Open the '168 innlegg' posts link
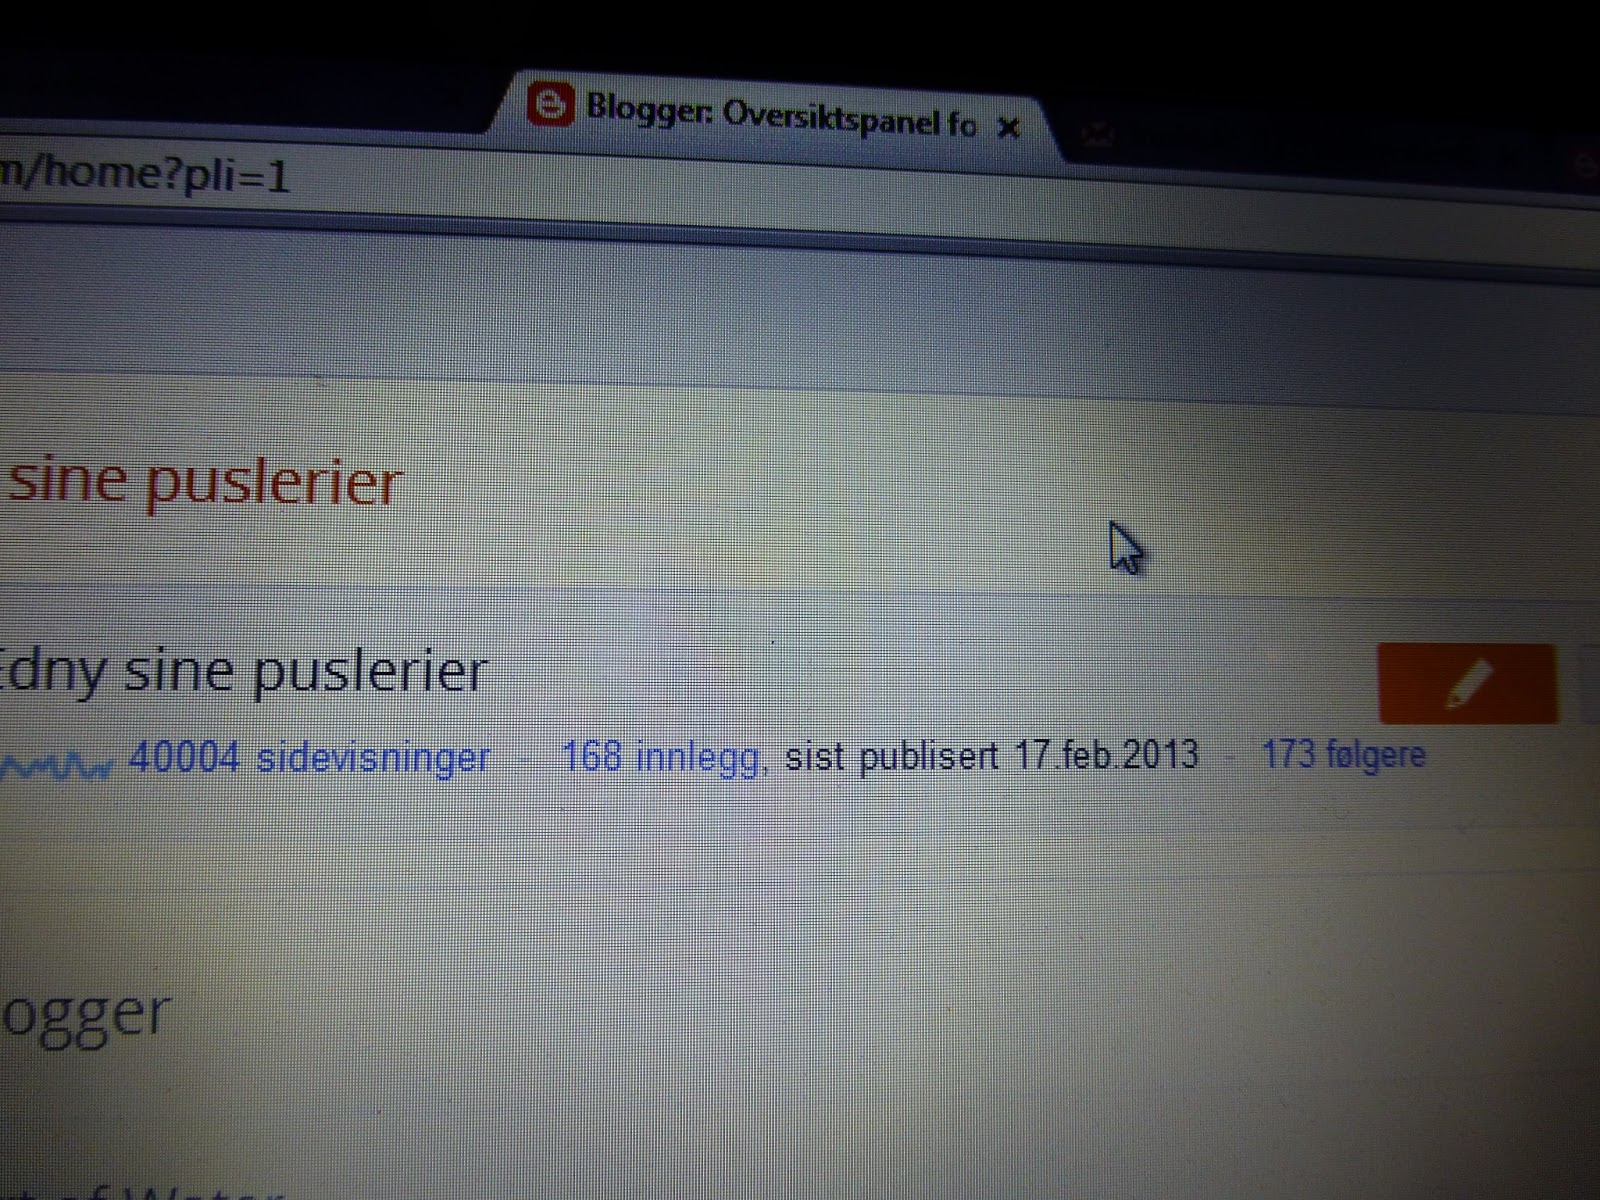Image resolution: width=1600 pixels, height=1200 pixels. (664, 757)
